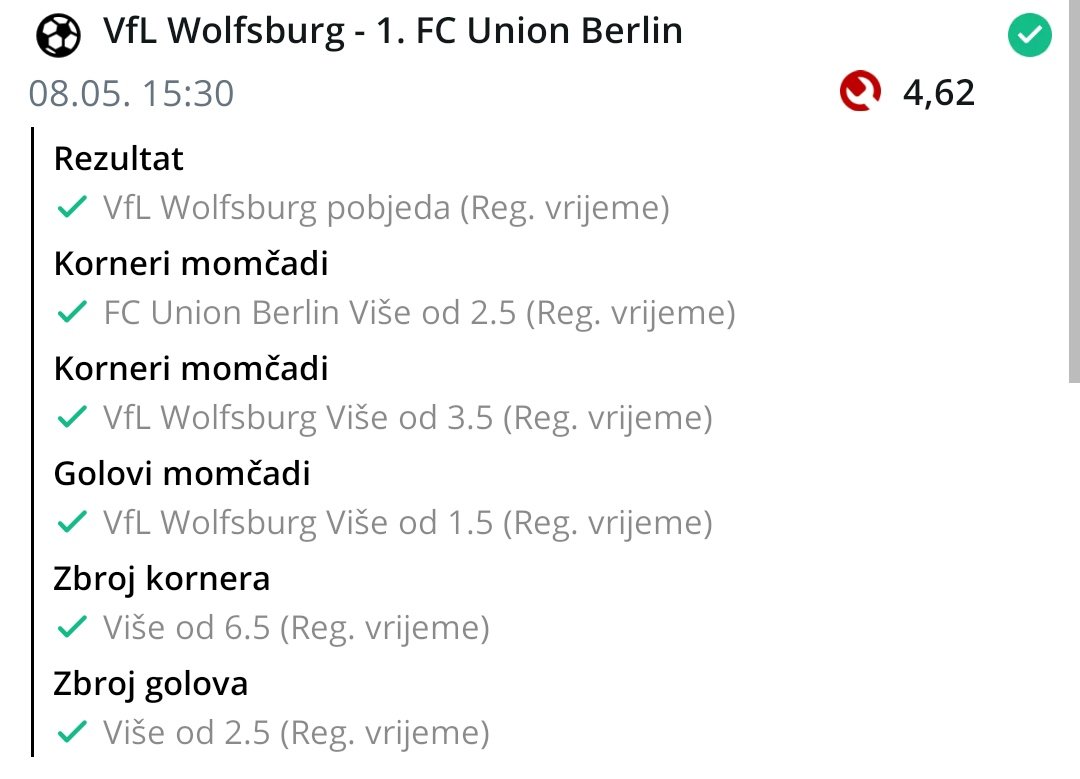Click checkmark beside VfL Wolfsburg pobjeda
This screenshot has width=1080, height=779.
click(71, 208)
